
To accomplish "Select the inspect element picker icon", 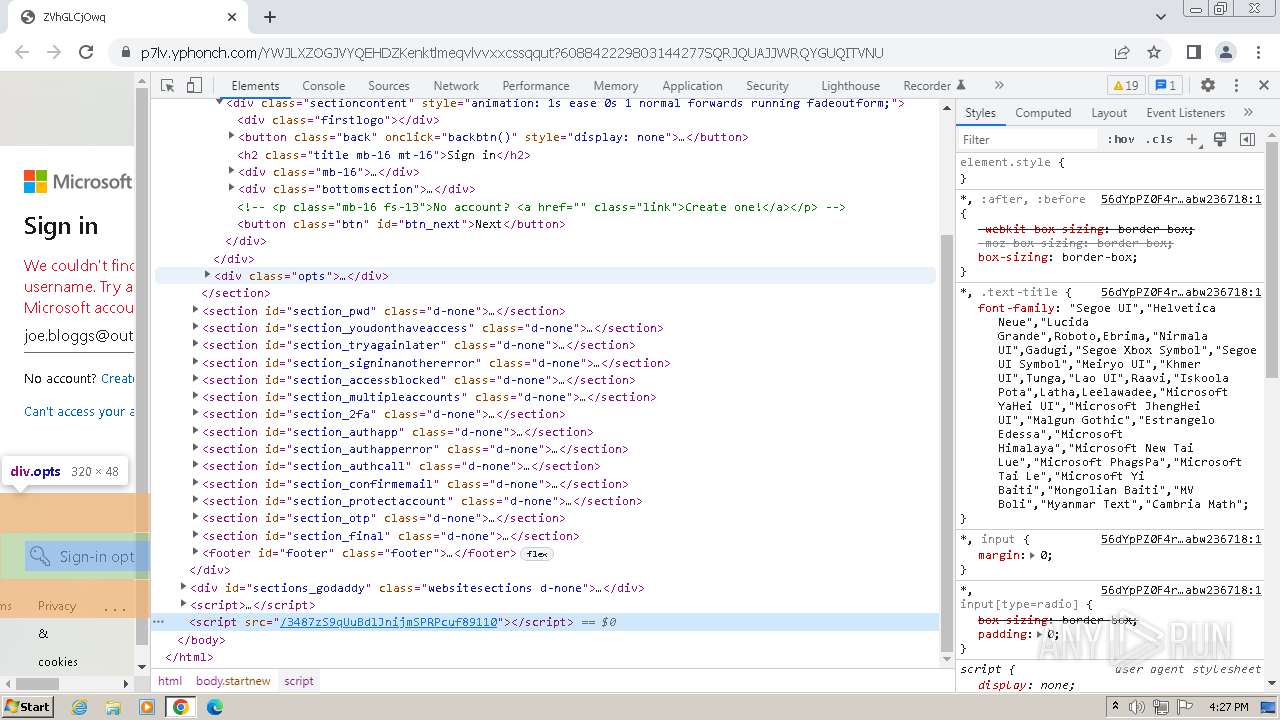I will coord(168,86).
